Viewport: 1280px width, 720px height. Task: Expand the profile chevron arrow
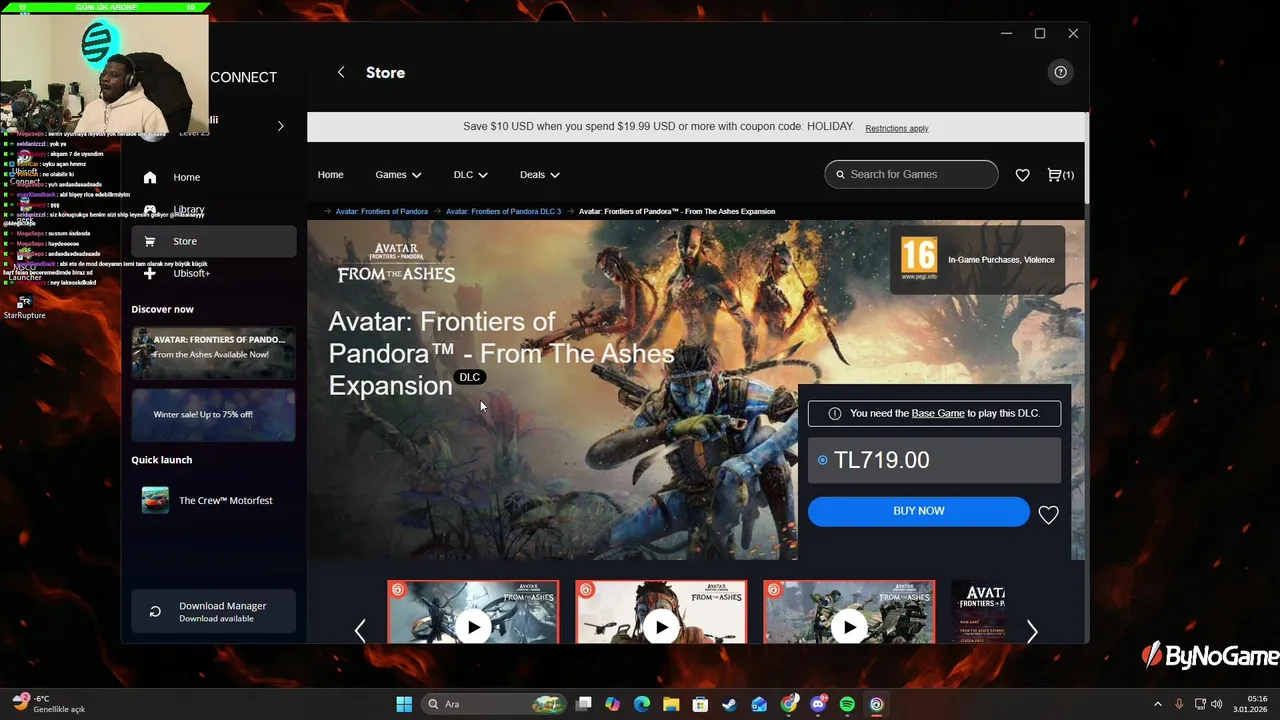[280, 126]
